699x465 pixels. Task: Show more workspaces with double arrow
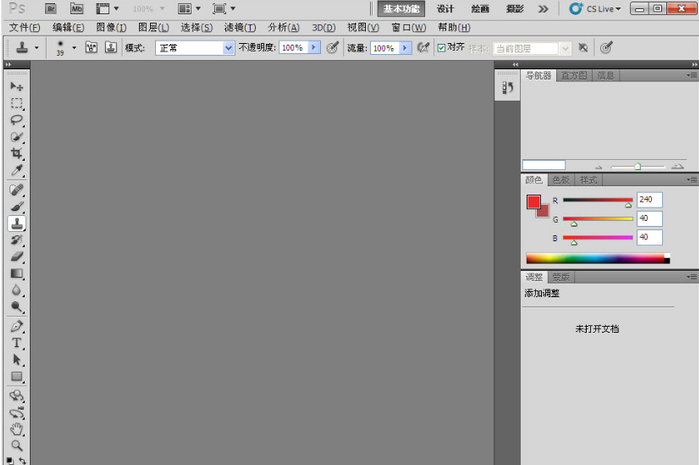543,9
